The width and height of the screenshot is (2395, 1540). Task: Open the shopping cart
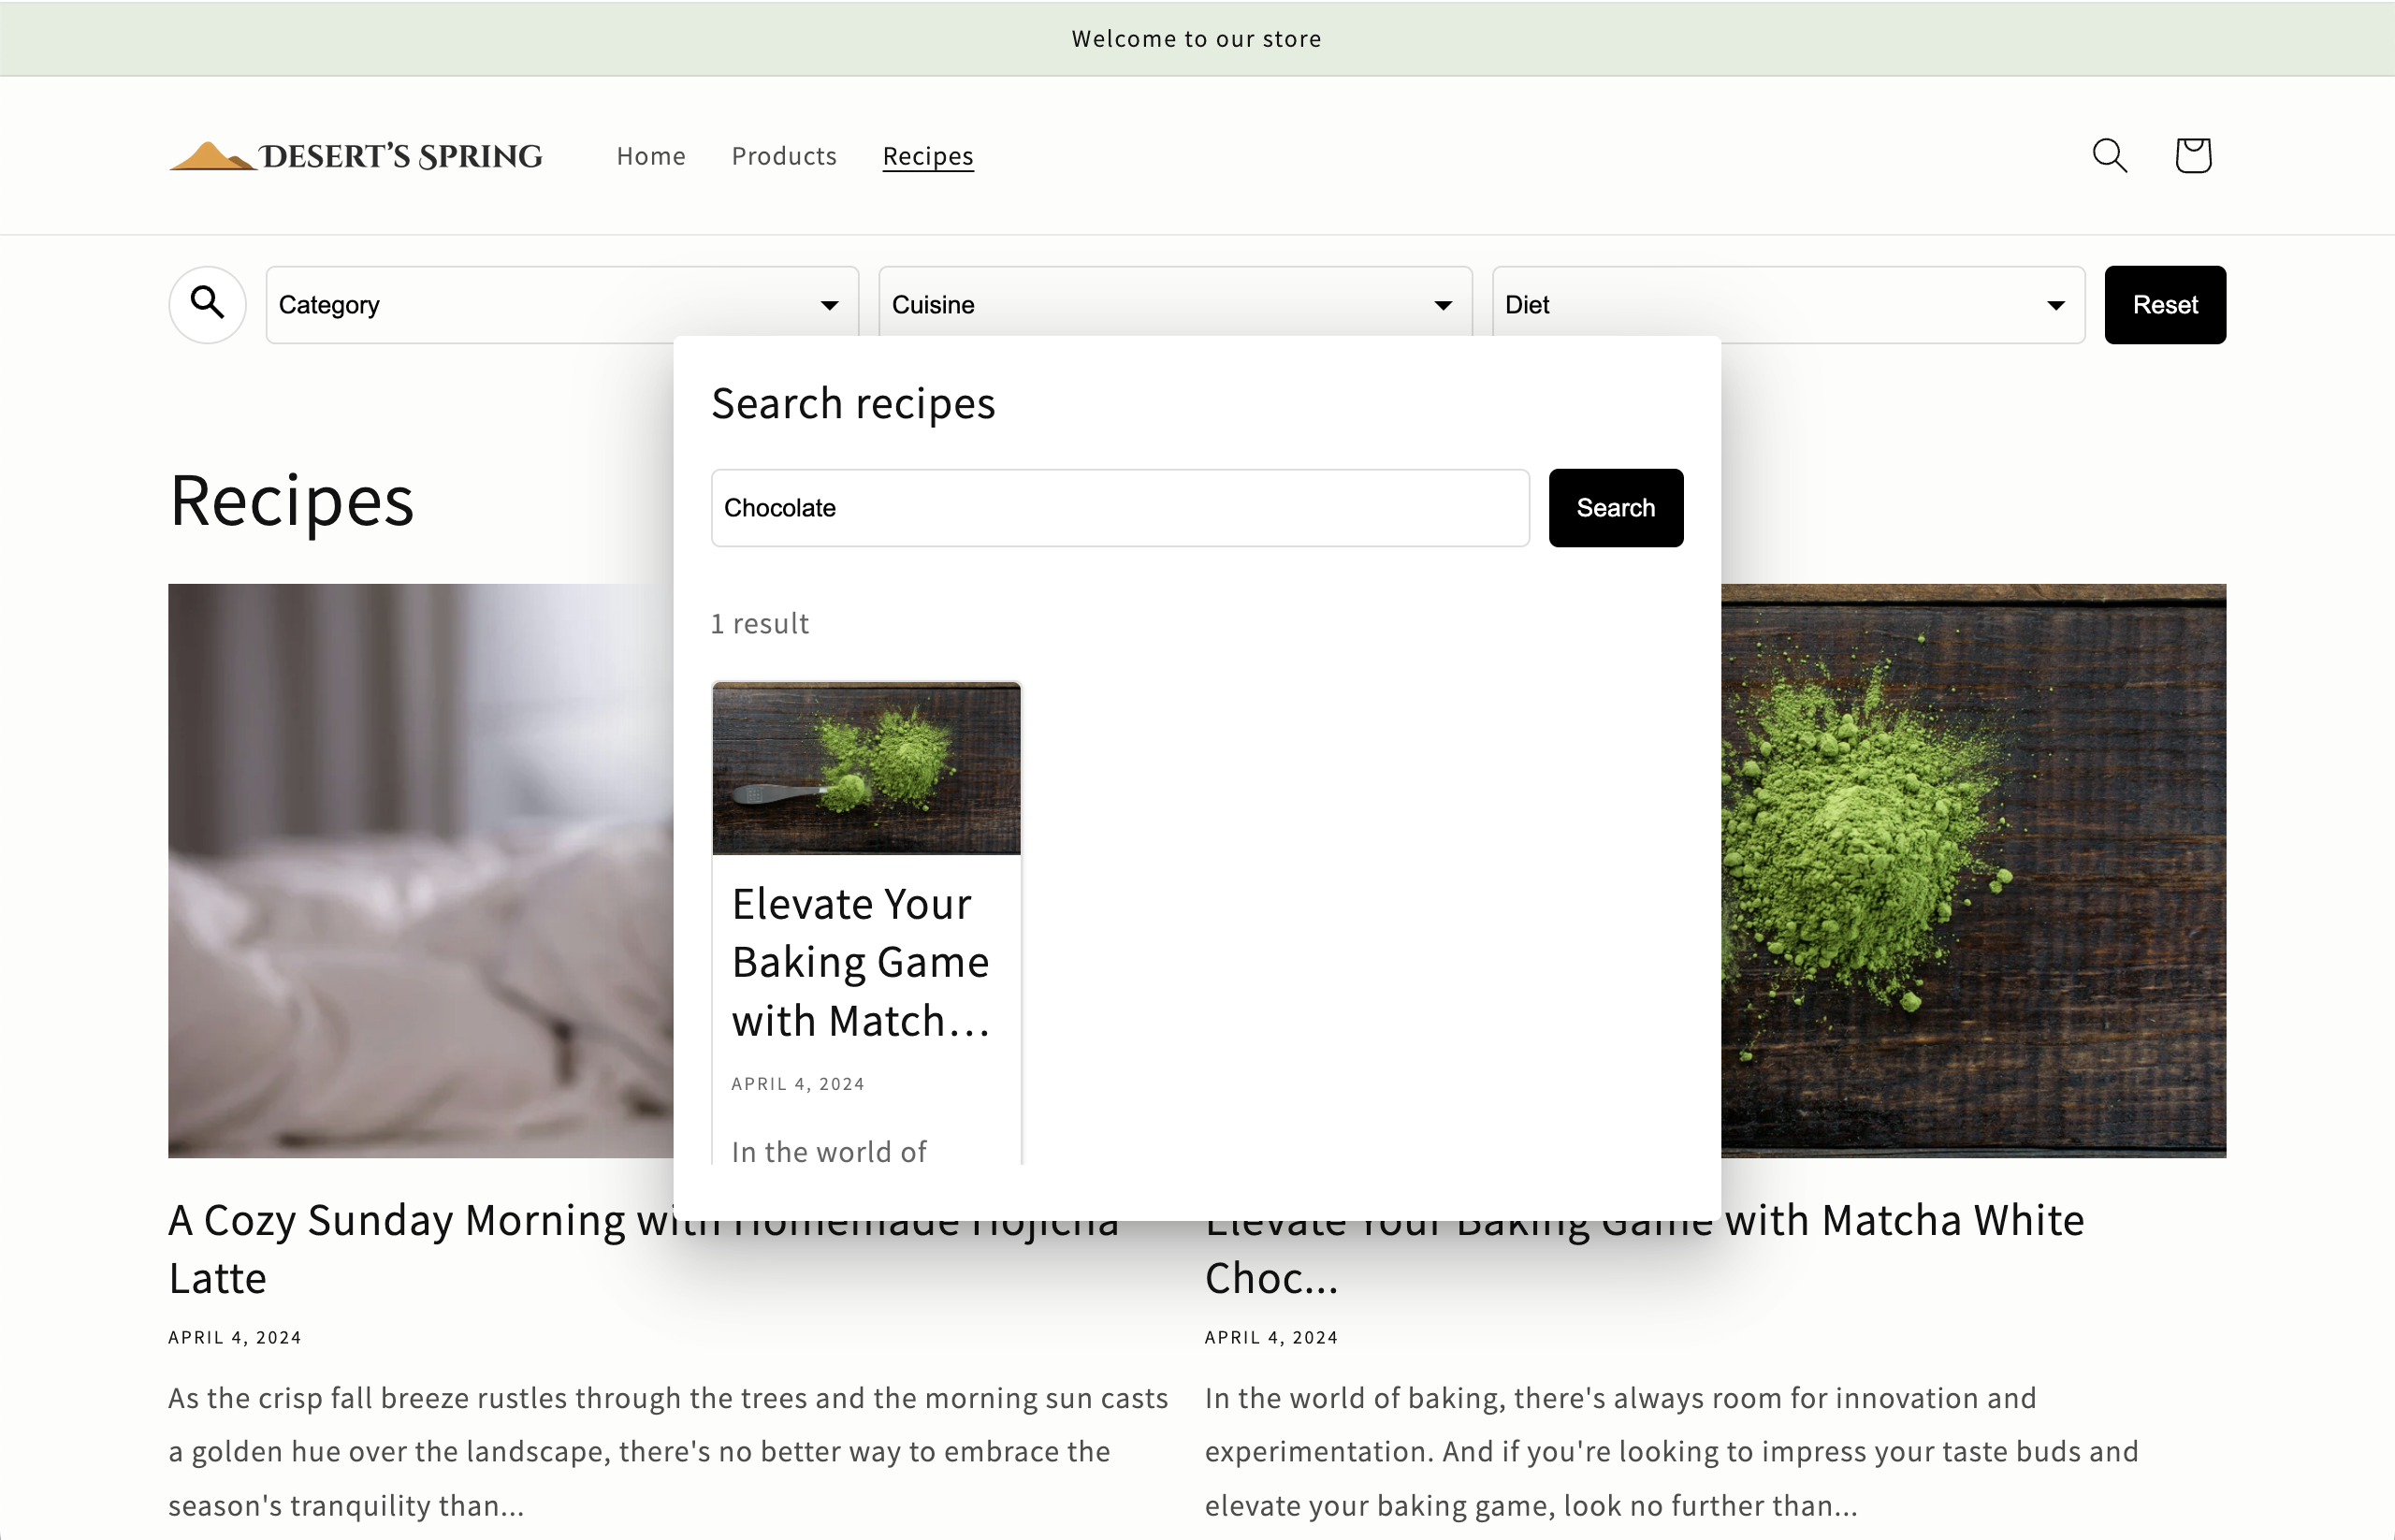point(2191,155)
